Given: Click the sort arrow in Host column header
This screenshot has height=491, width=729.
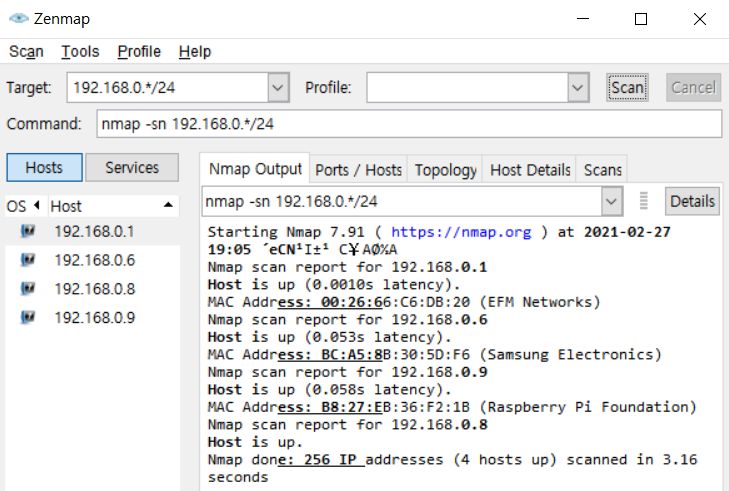Looking at the screenshot, I should click(x=168, y=205).
